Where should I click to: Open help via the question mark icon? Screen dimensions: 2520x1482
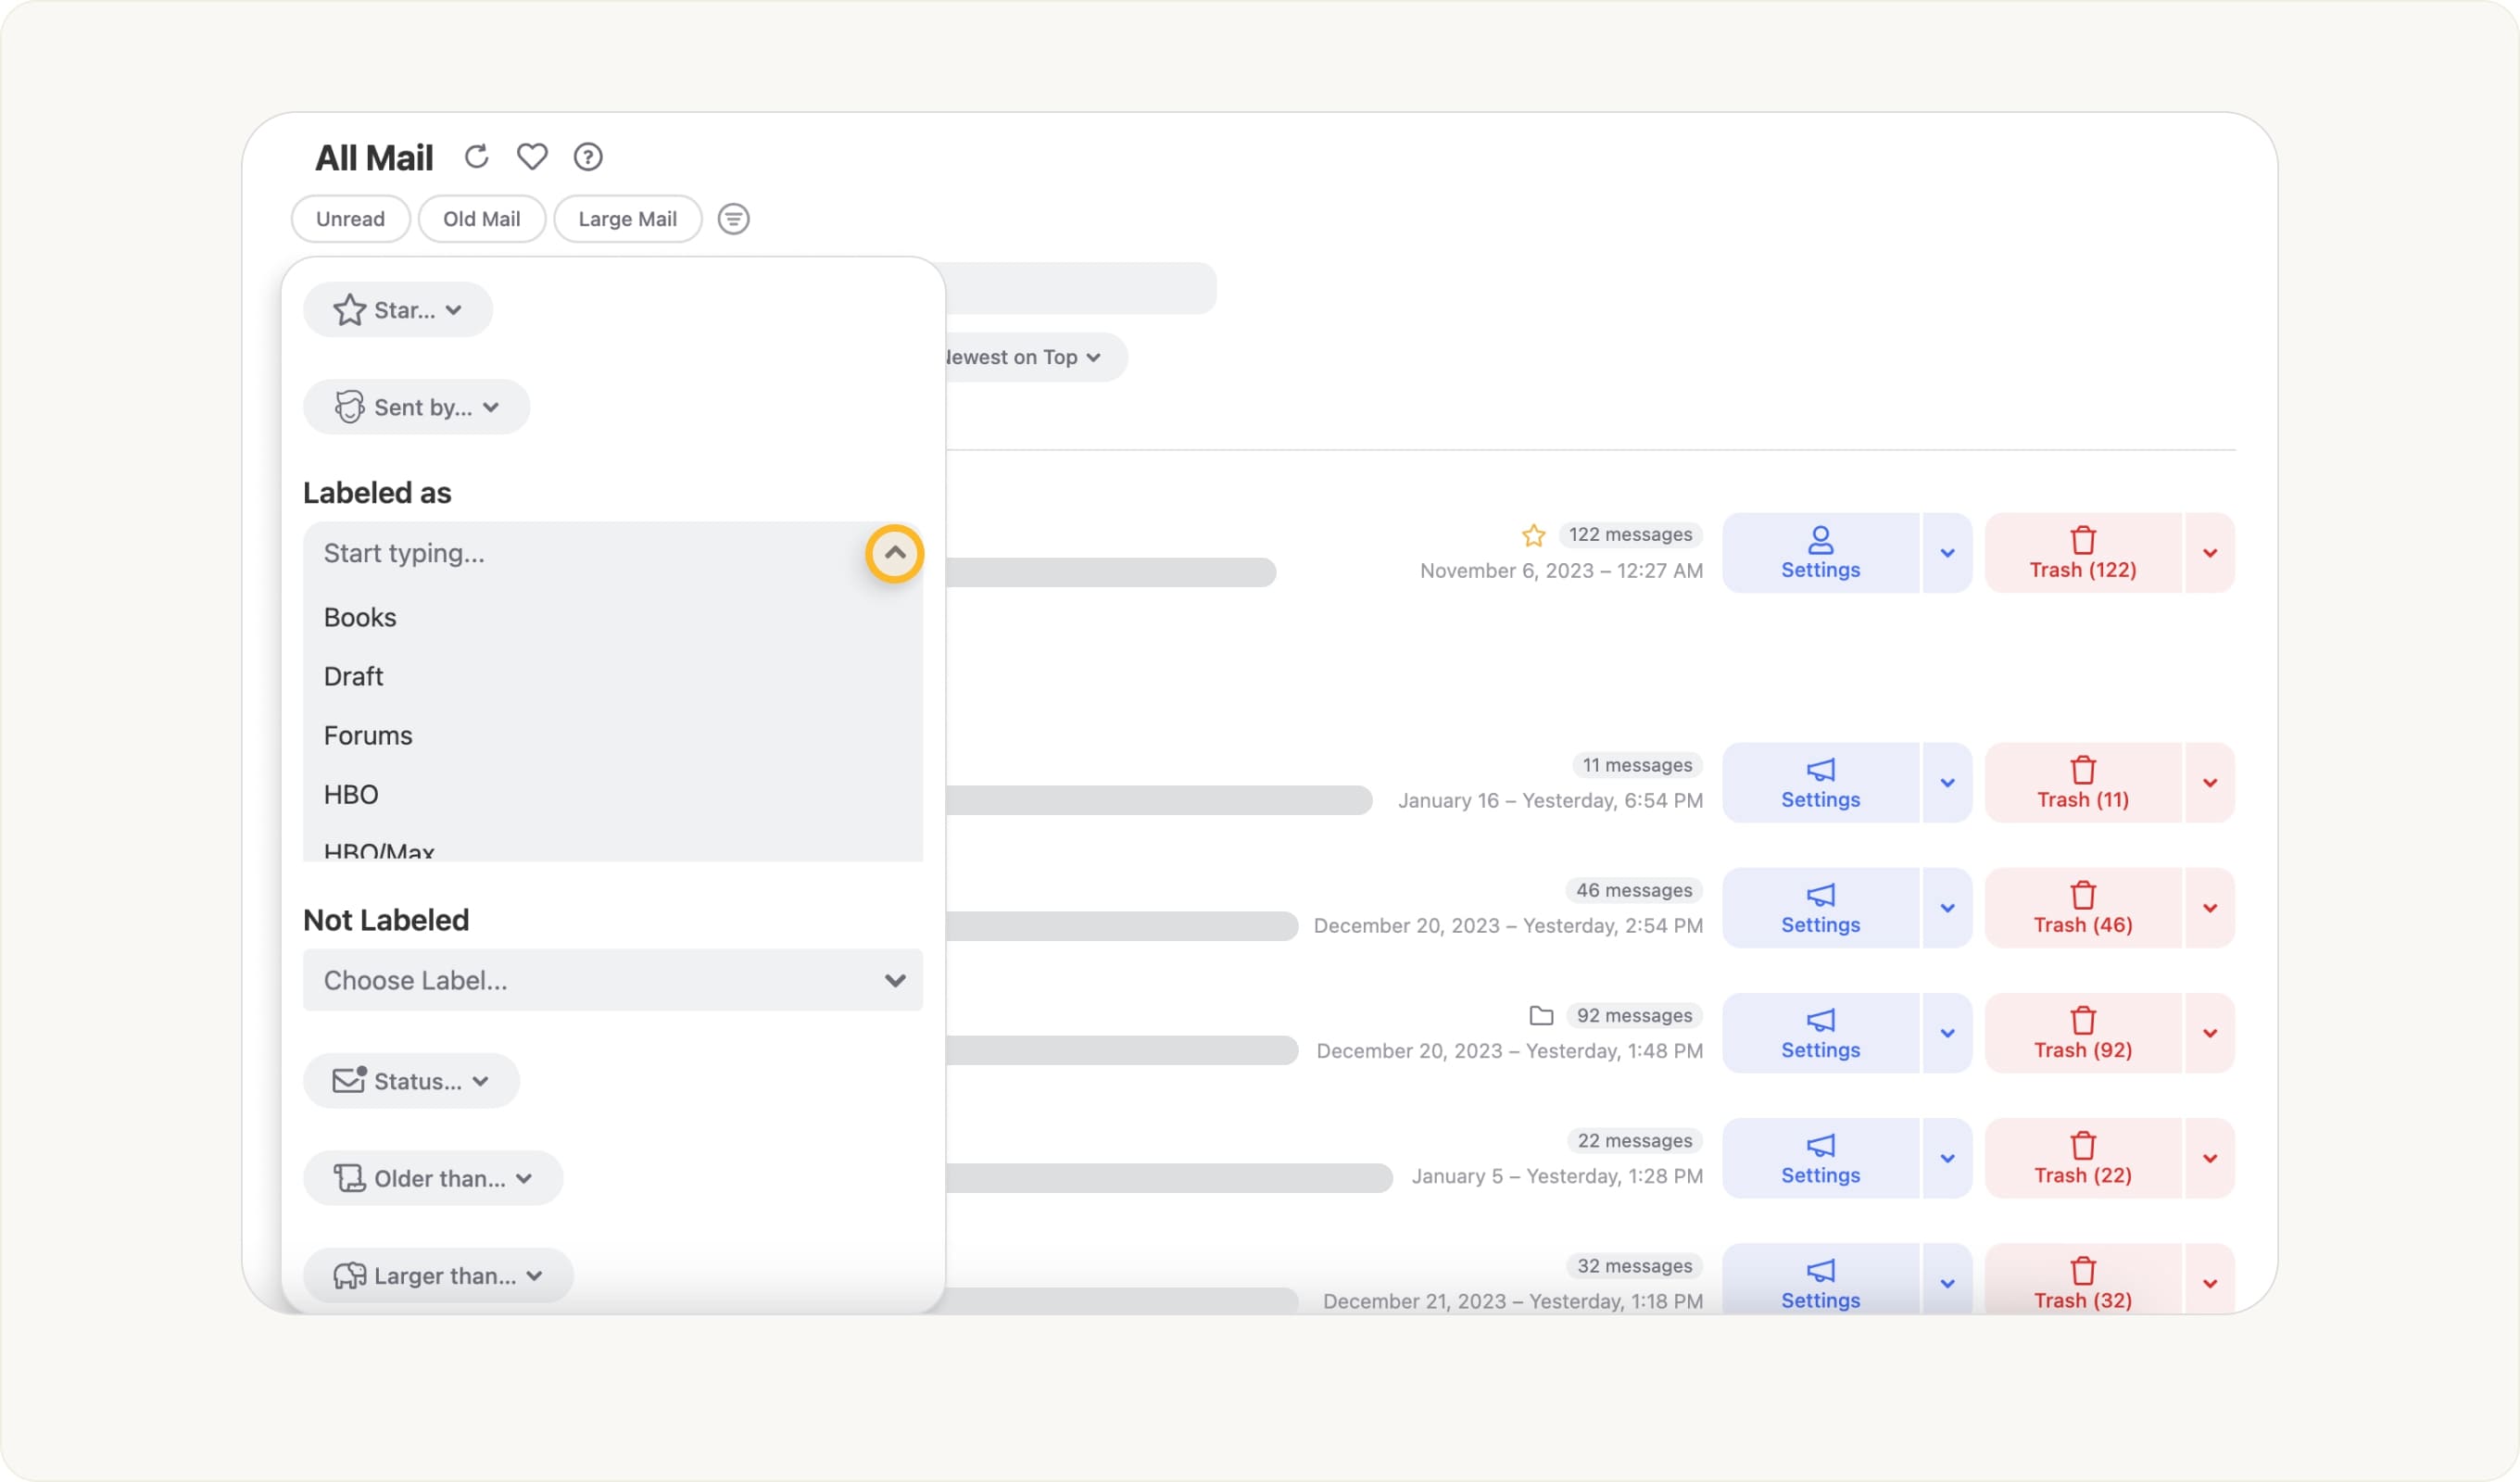(x=588, y=156)
